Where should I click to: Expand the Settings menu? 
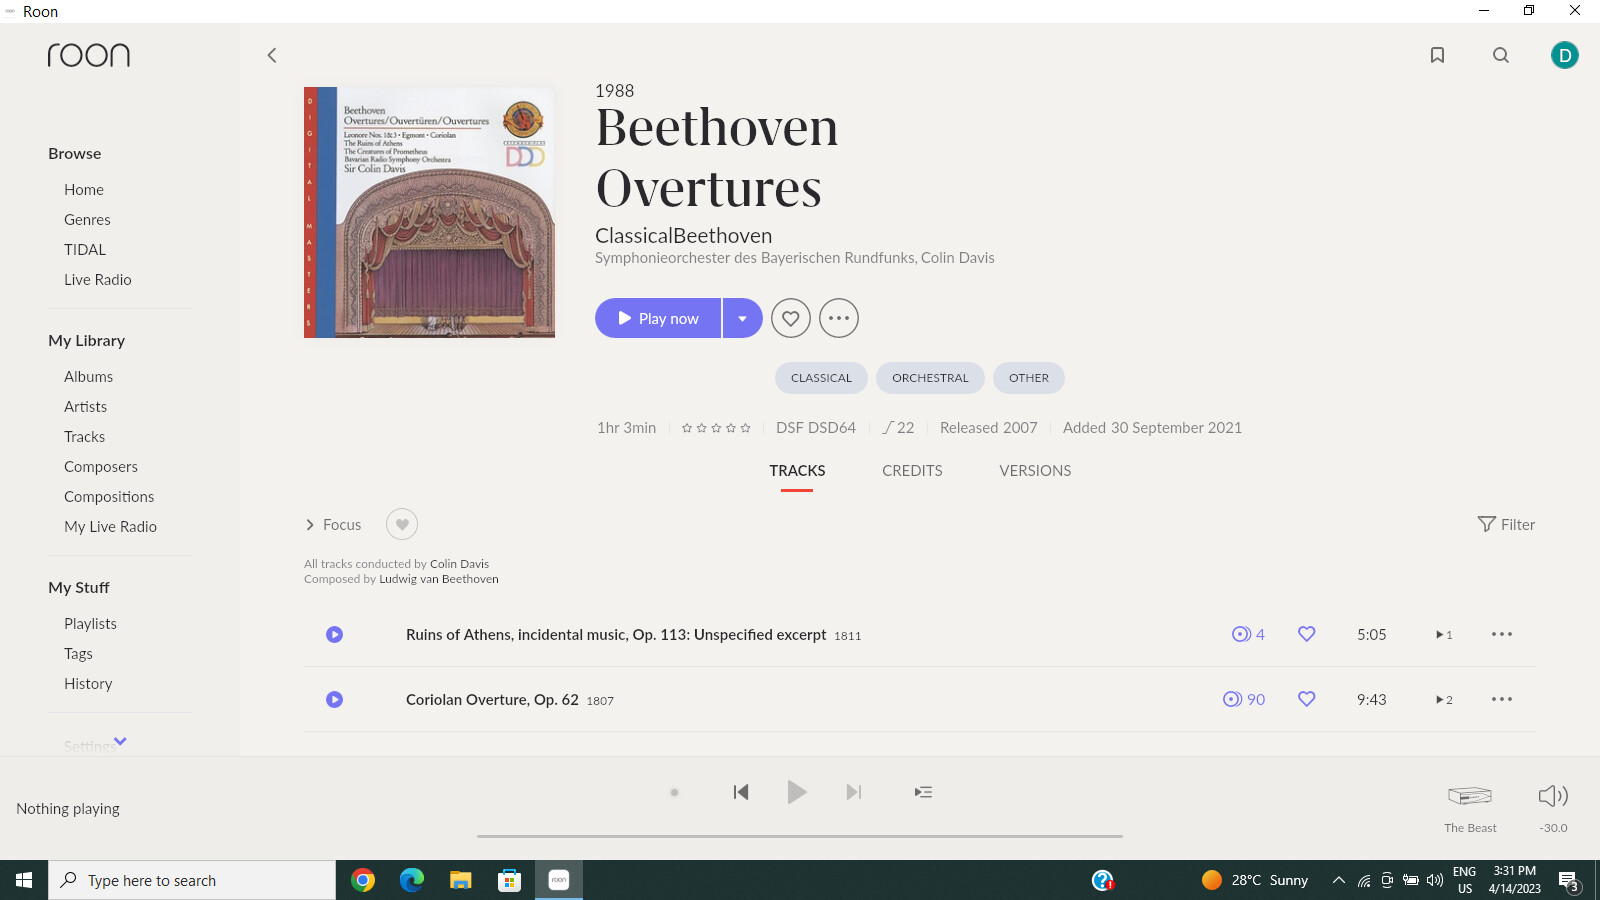coord(119,742)
